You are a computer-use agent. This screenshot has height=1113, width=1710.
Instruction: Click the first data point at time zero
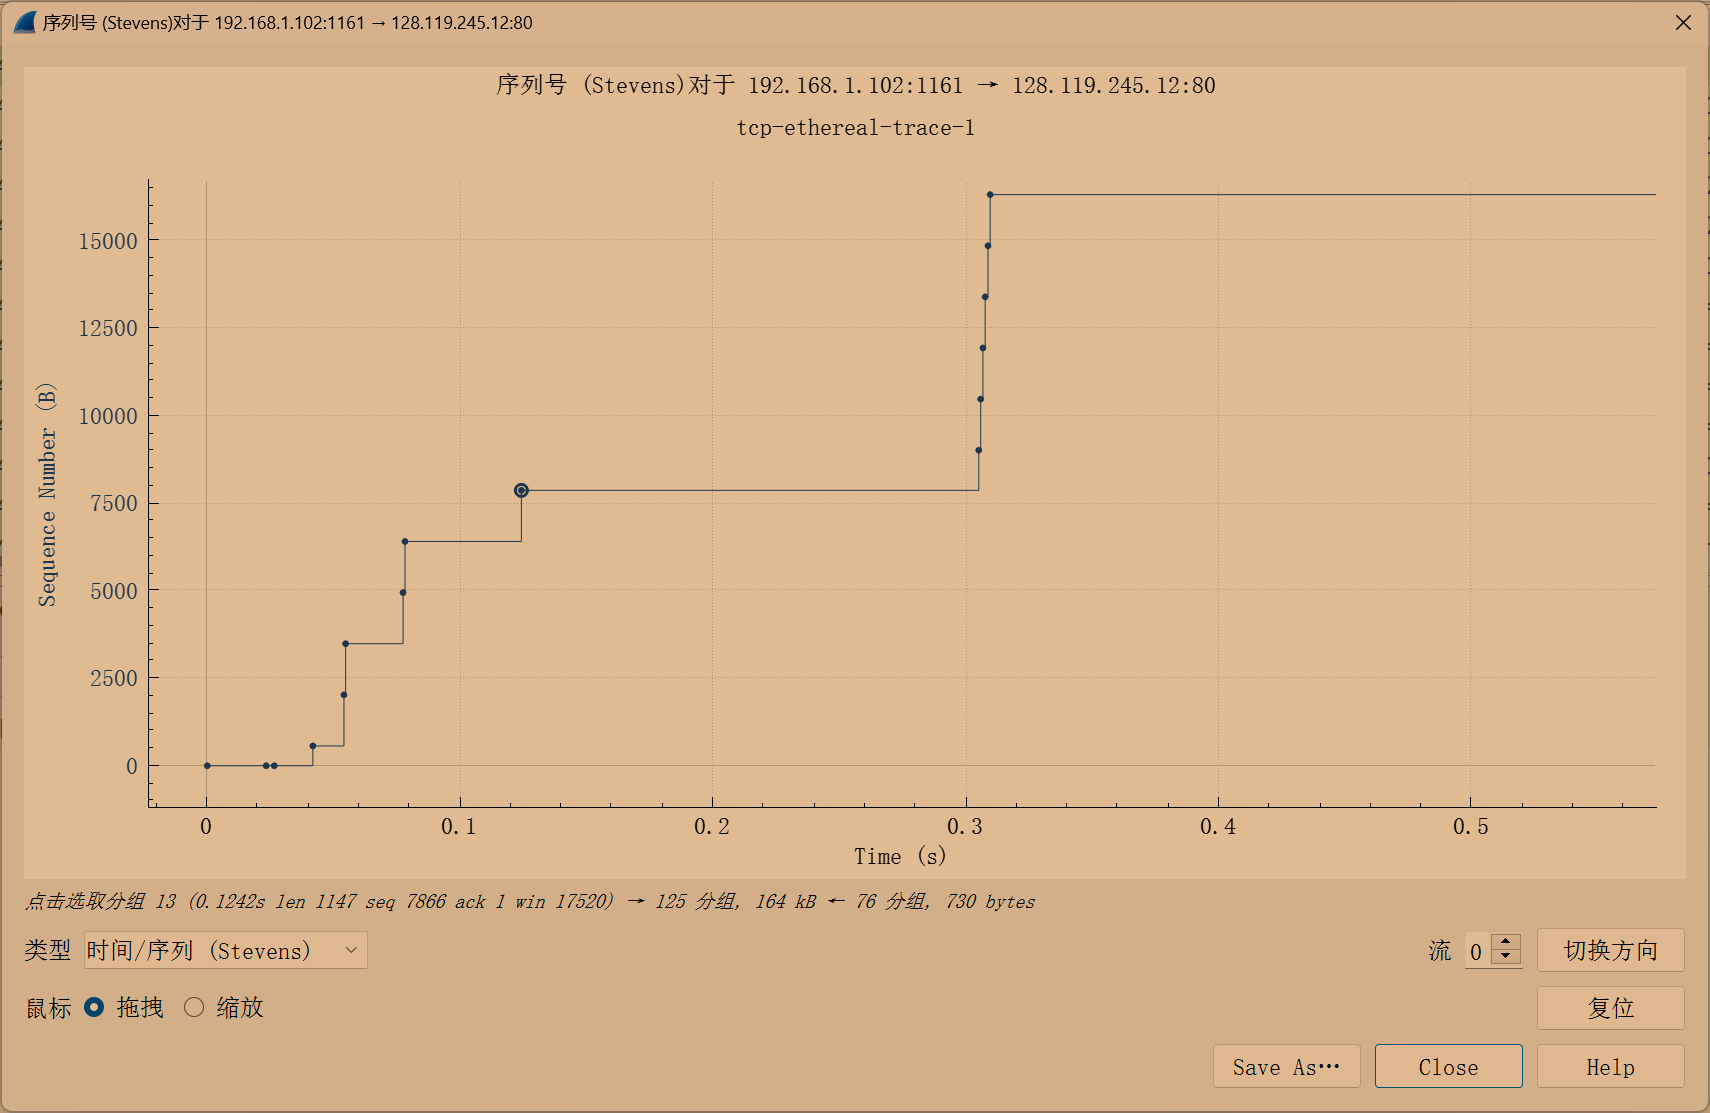coord(206,764)
